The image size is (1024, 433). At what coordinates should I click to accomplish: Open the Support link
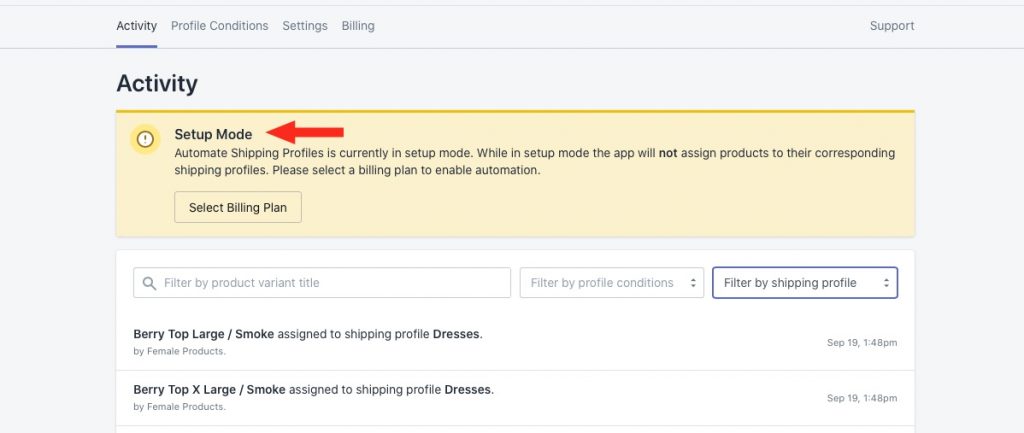(x=891, y=26)
